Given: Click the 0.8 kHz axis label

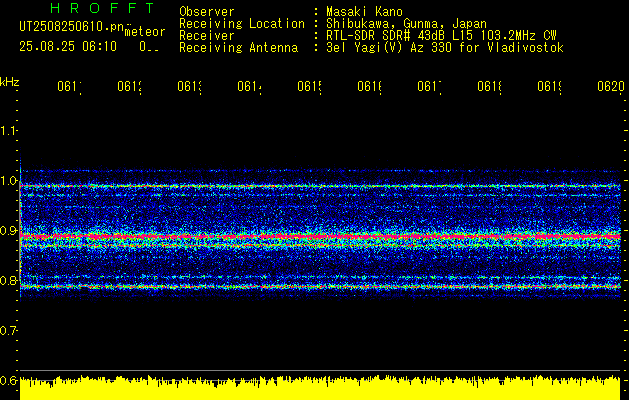Looking at the screenshot, I should point(8,280).
